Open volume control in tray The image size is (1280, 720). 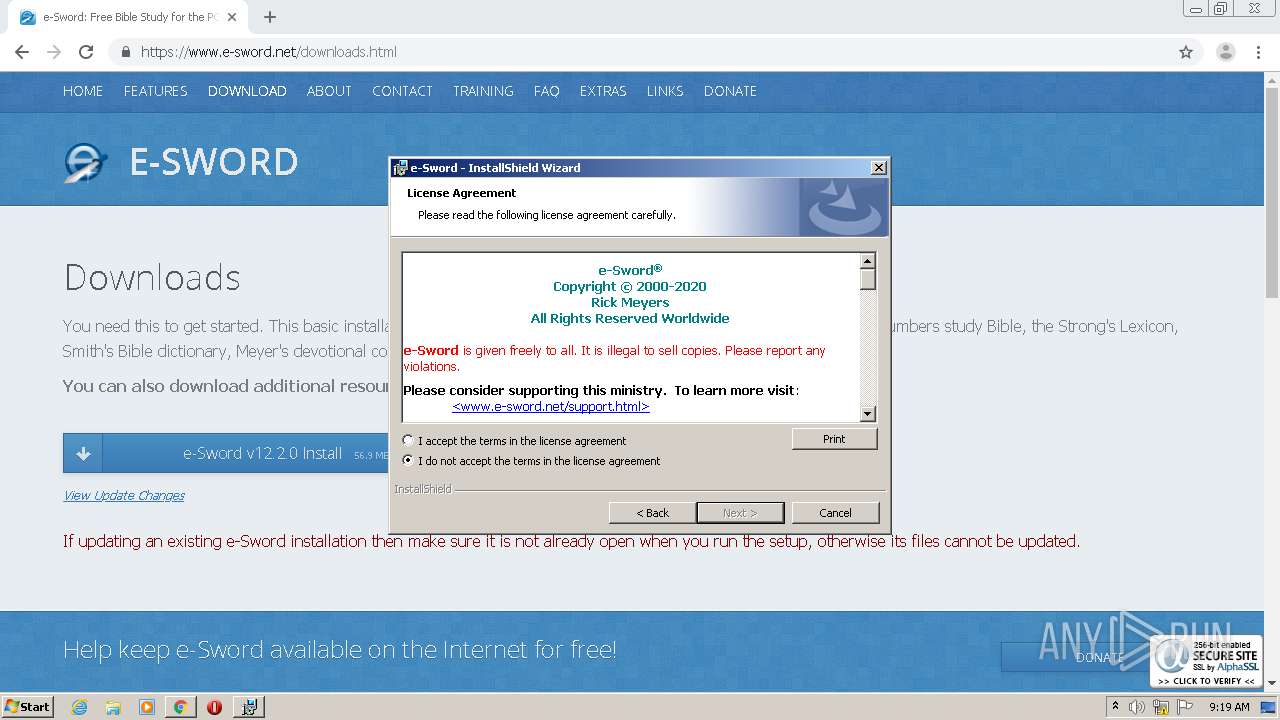pyautogui.click(x=1137, y=707)
